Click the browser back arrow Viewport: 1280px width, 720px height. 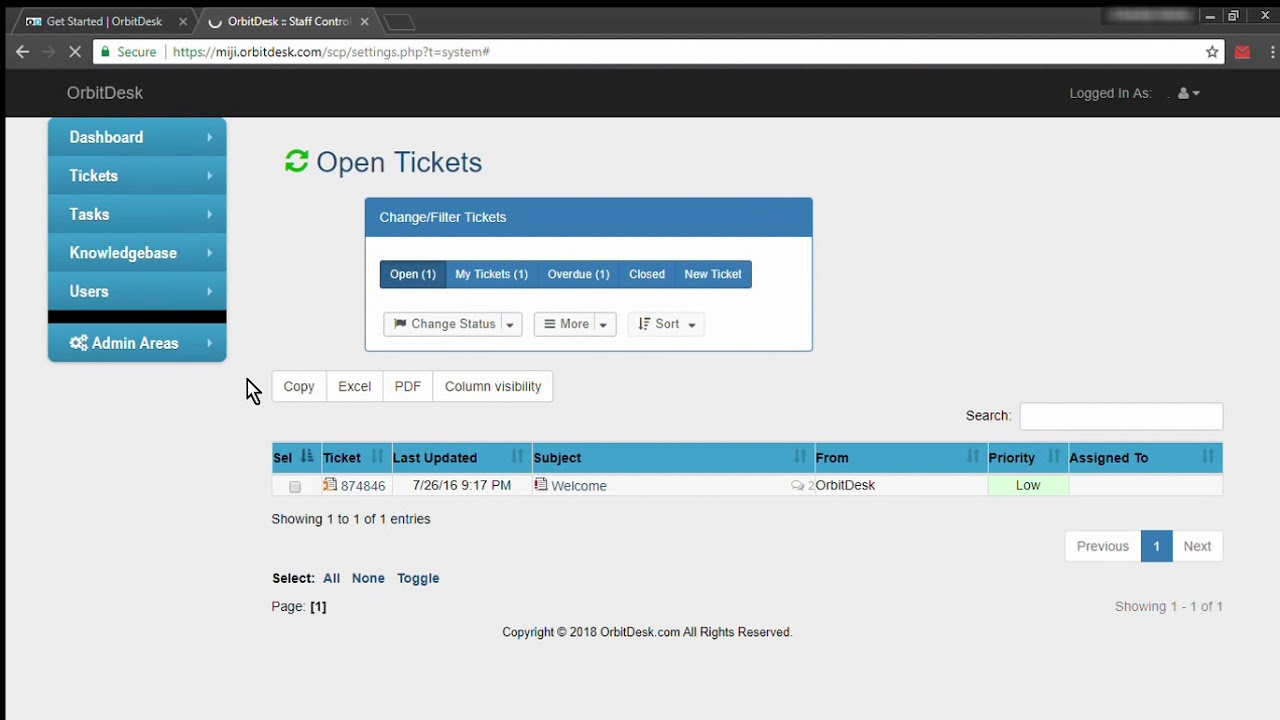tap(22, 52)
